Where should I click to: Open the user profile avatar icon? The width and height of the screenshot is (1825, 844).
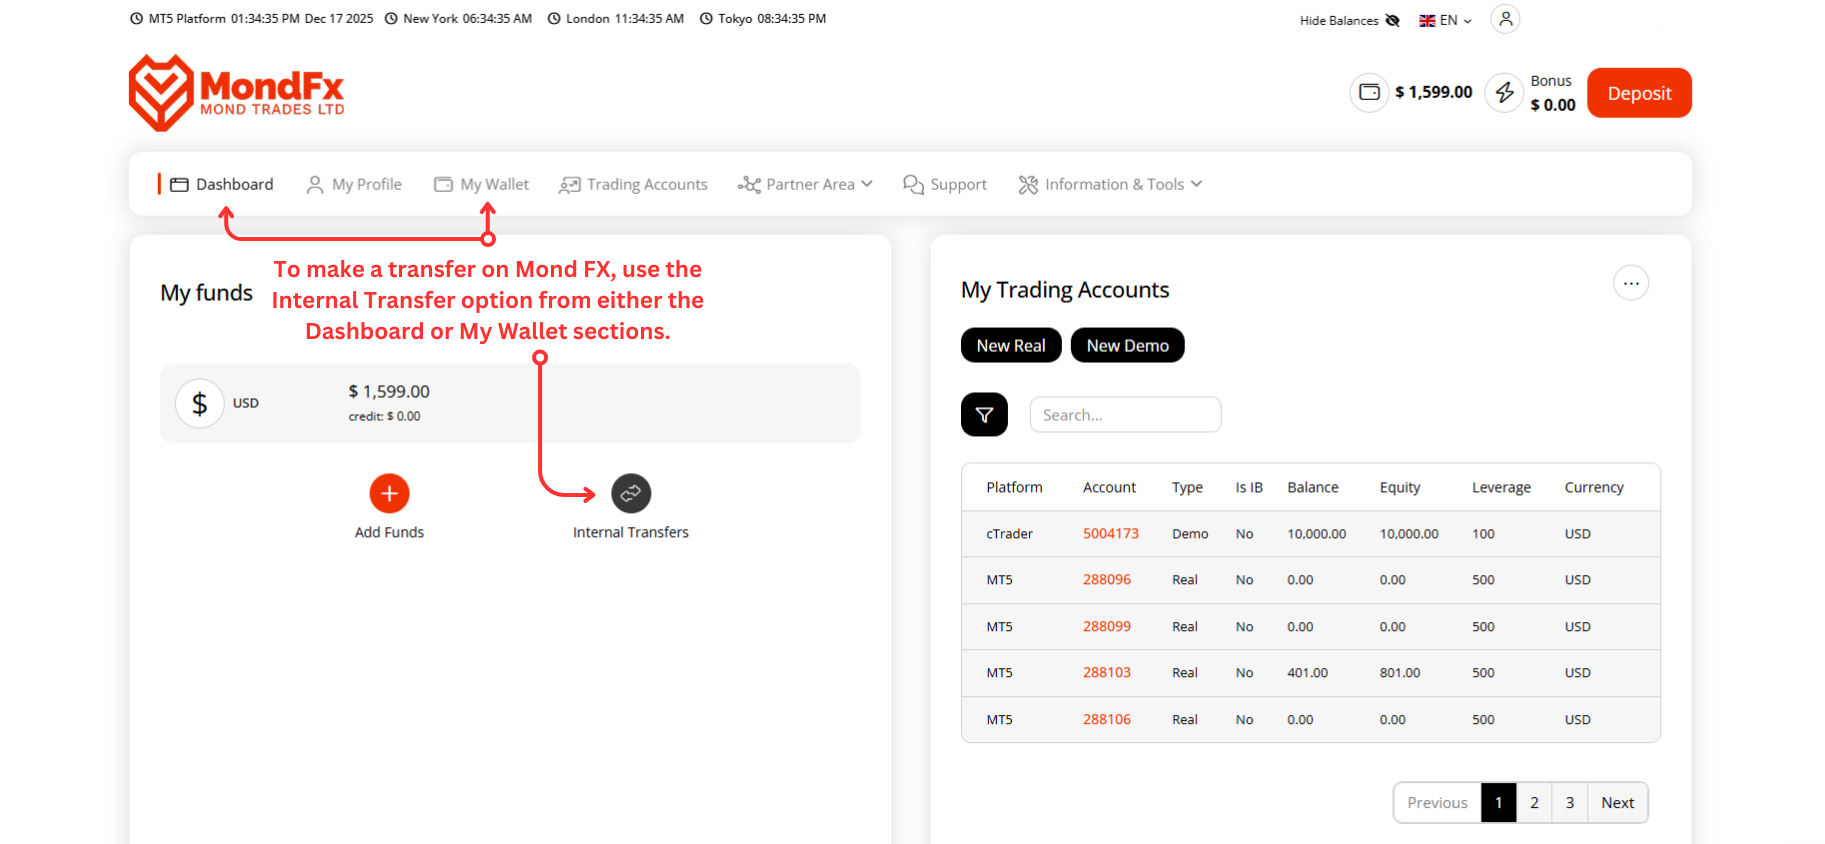[x=1505, y=19]
